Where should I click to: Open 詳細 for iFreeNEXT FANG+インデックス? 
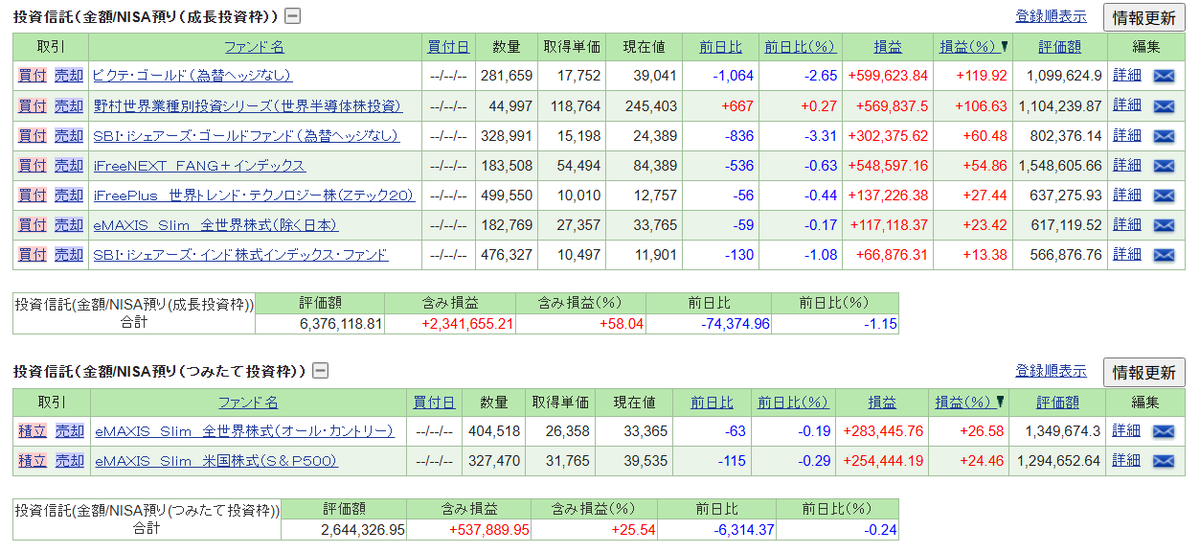(x=1127, y=166)
